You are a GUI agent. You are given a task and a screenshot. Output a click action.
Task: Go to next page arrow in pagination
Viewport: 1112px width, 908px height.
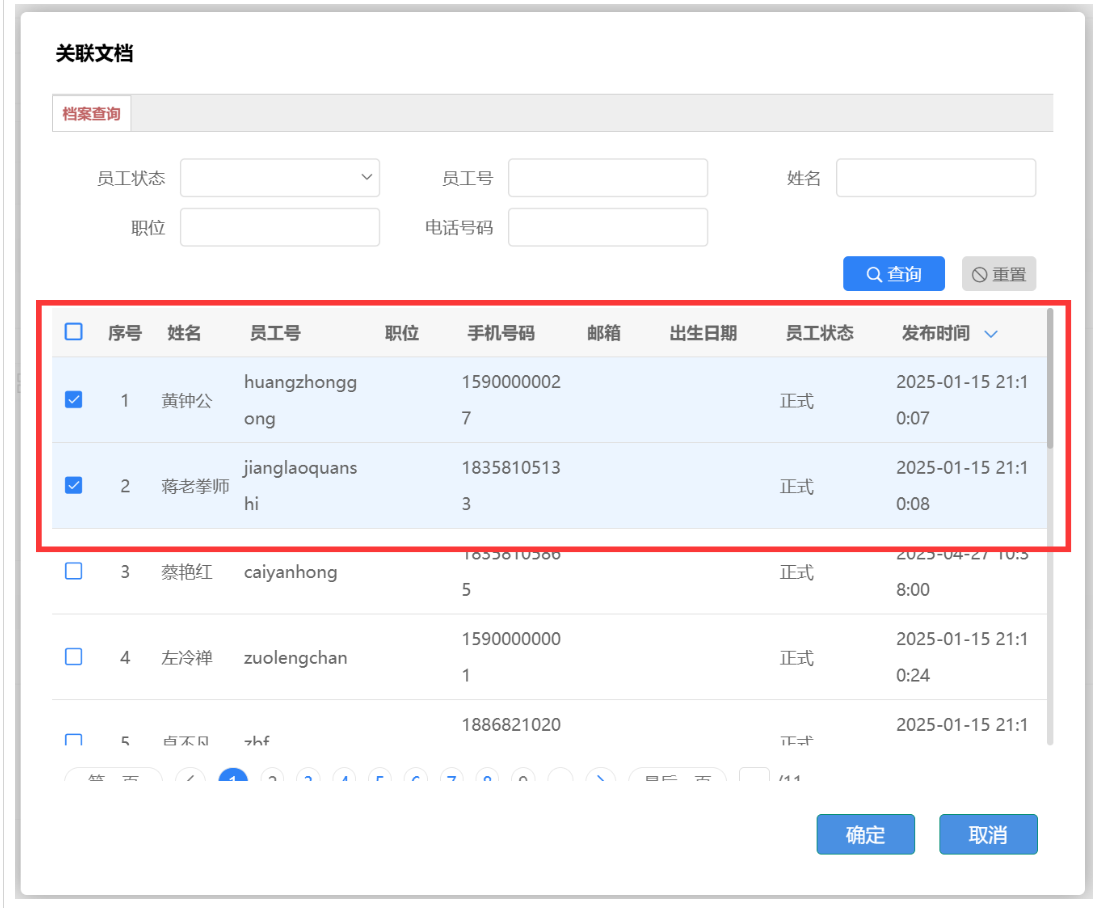599,780
